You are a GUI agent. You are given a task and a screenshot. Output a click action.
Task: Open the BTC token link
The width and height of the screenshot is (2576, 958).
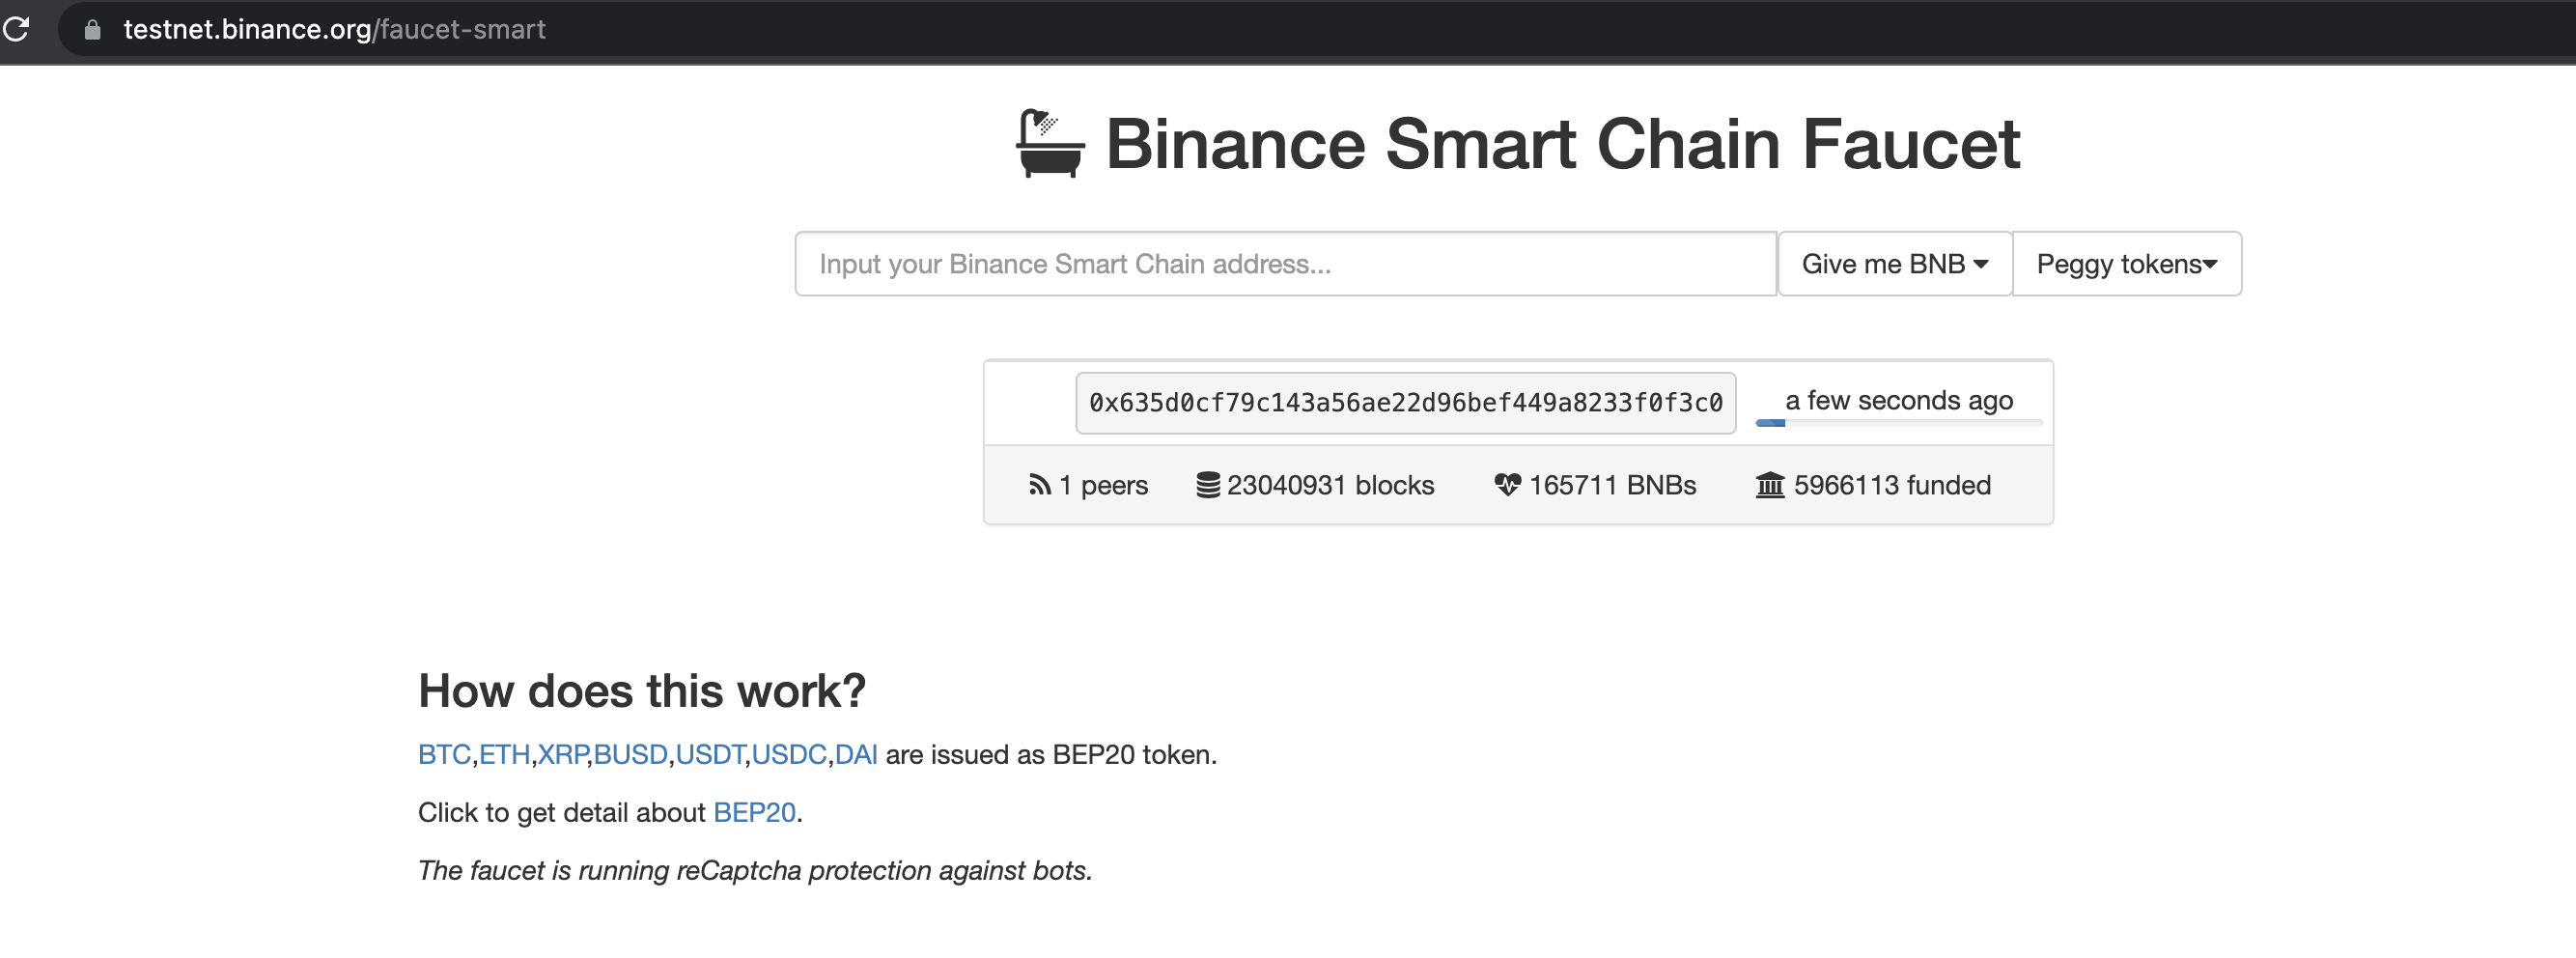(x=444, y=755)
